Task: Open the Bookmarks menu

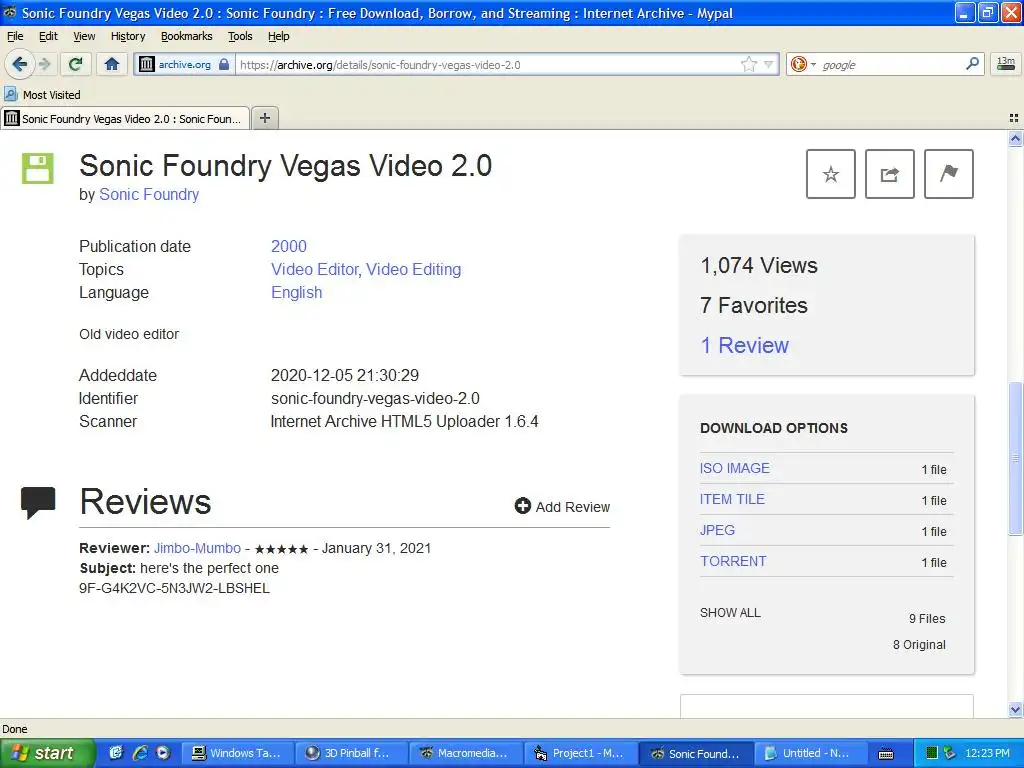Action: [187, 36]
